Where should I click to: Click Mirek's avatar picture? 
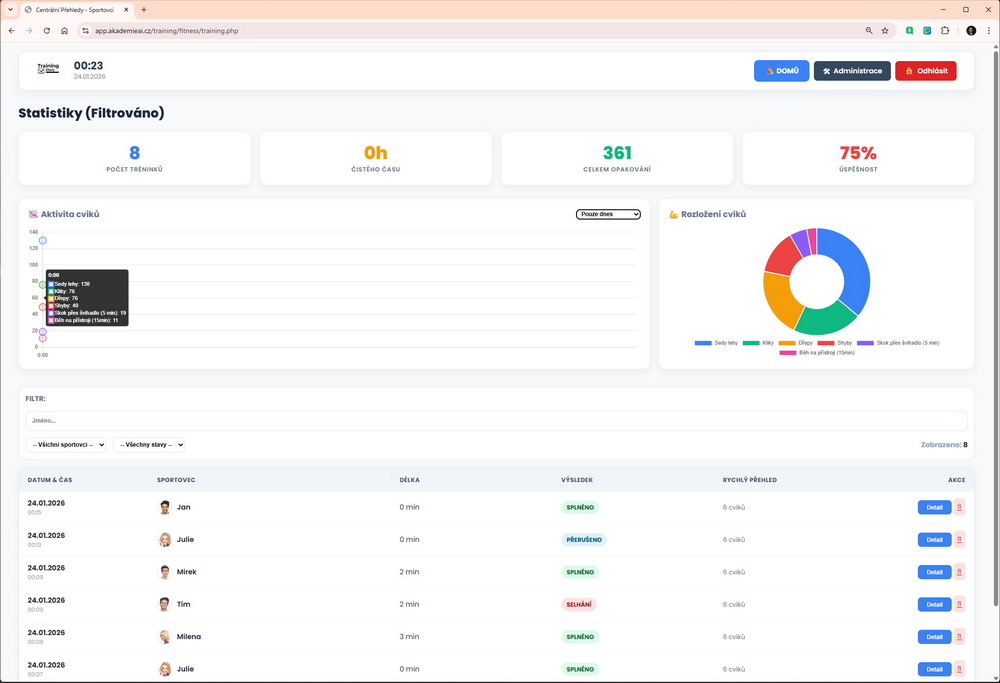tap(165, 572)
